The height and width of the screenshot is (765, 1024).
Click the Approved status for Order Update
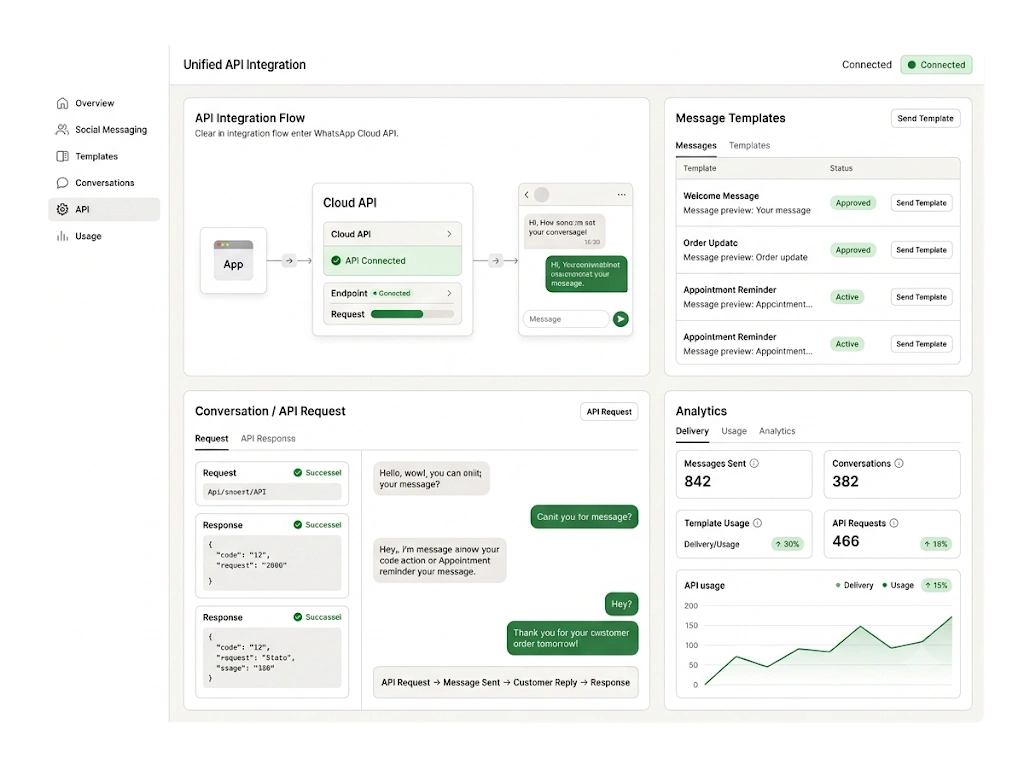(853, 250)
